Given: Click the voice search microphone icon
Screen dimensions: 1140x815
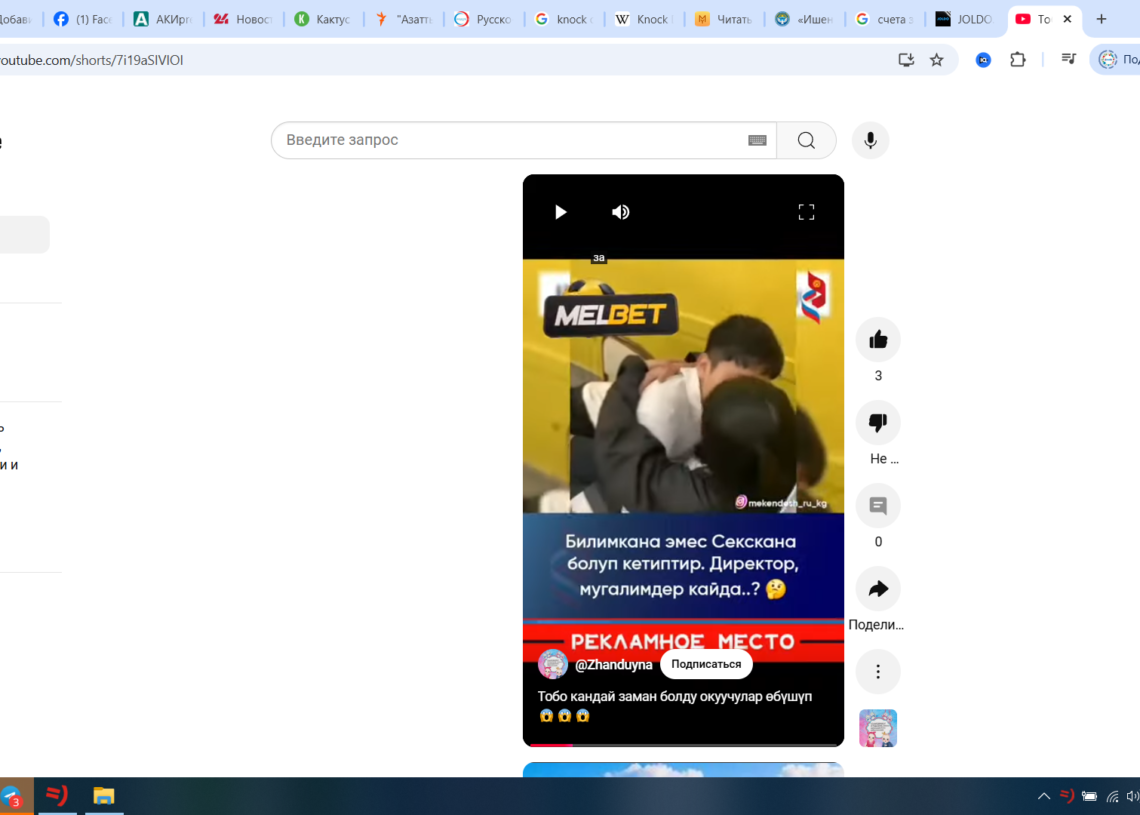Looking at the screenshot, I should (870, 140).
